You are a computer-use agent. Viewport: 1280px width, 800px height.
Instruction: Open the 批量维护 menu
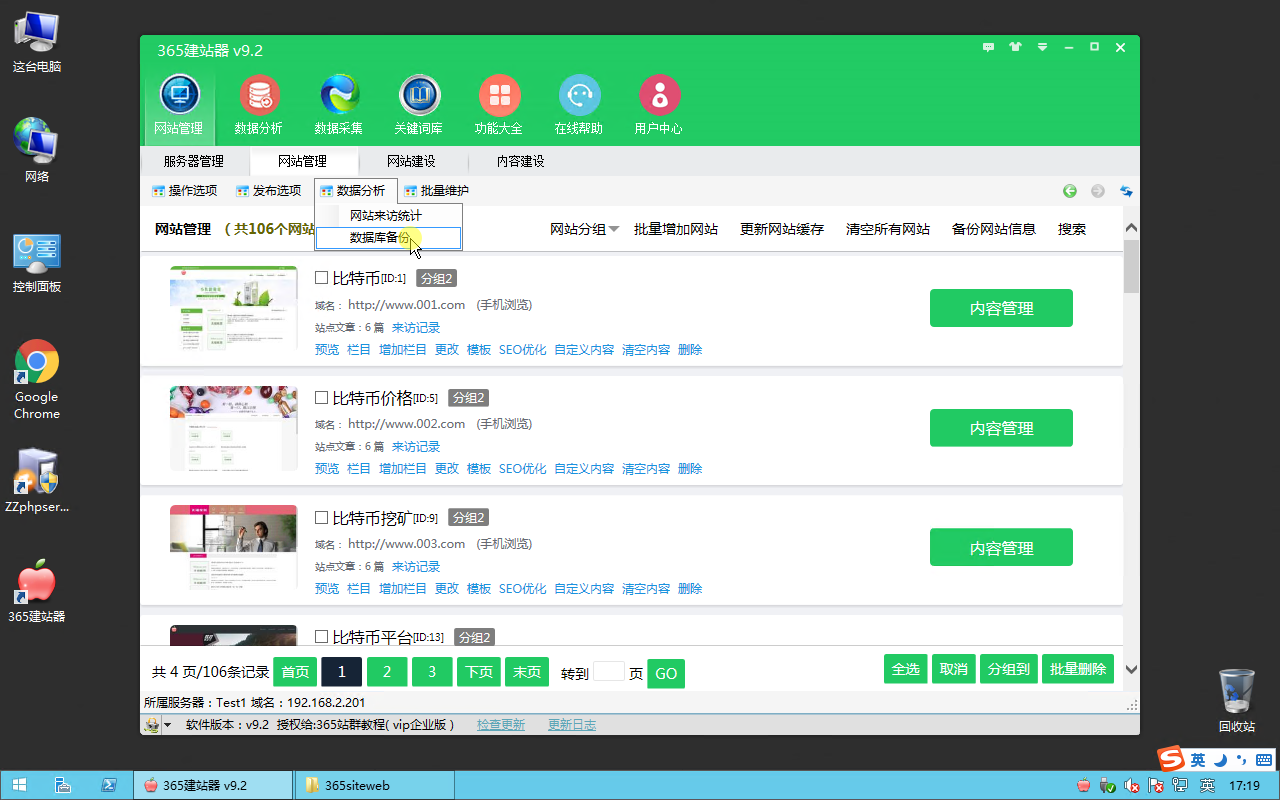(437, 191)
